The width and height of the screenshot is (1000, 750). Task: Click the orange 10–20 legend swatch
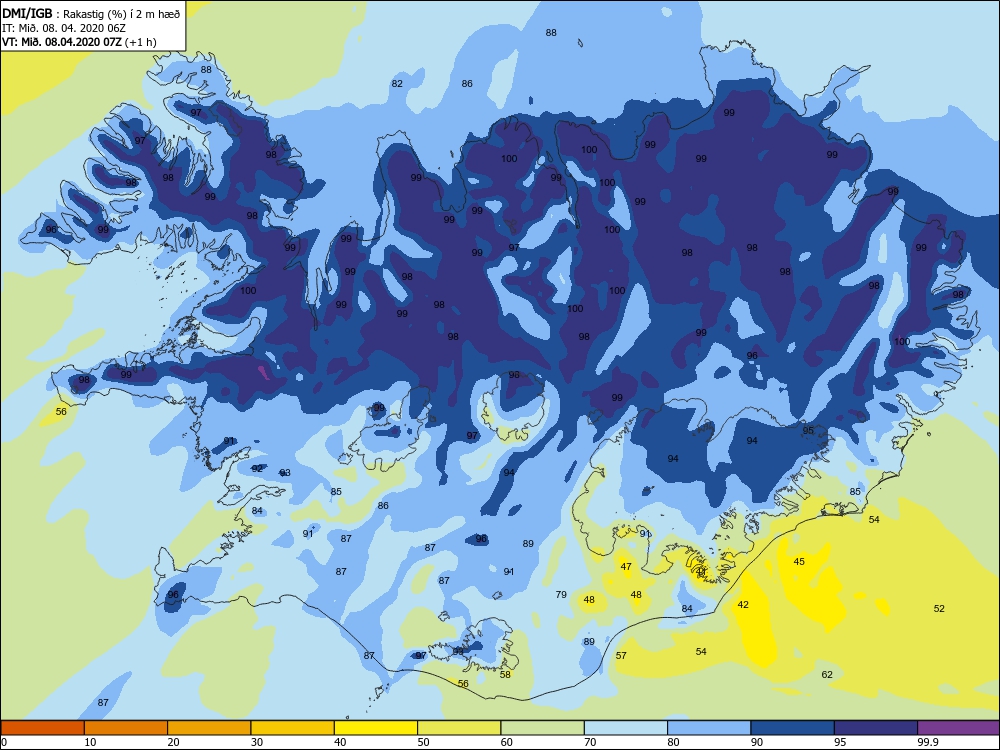(x=126, y=728)
